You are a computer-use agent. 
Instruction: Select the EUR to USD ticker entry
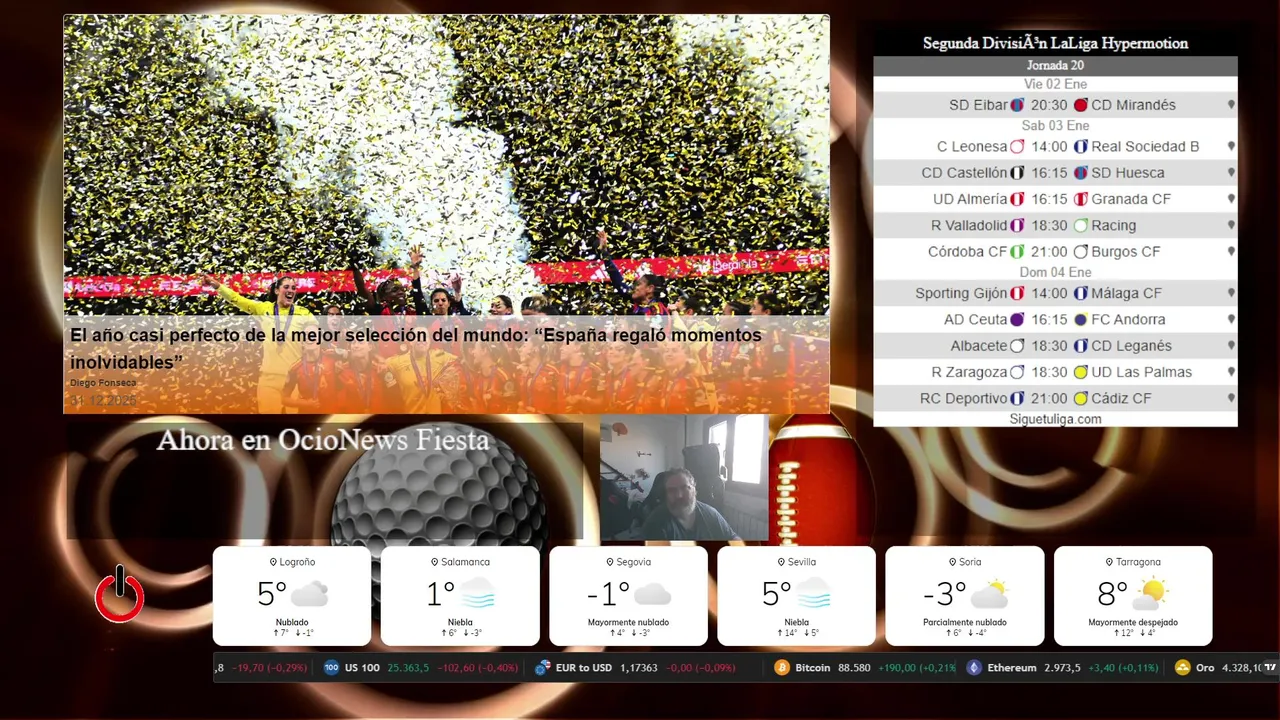pos(635,667)
